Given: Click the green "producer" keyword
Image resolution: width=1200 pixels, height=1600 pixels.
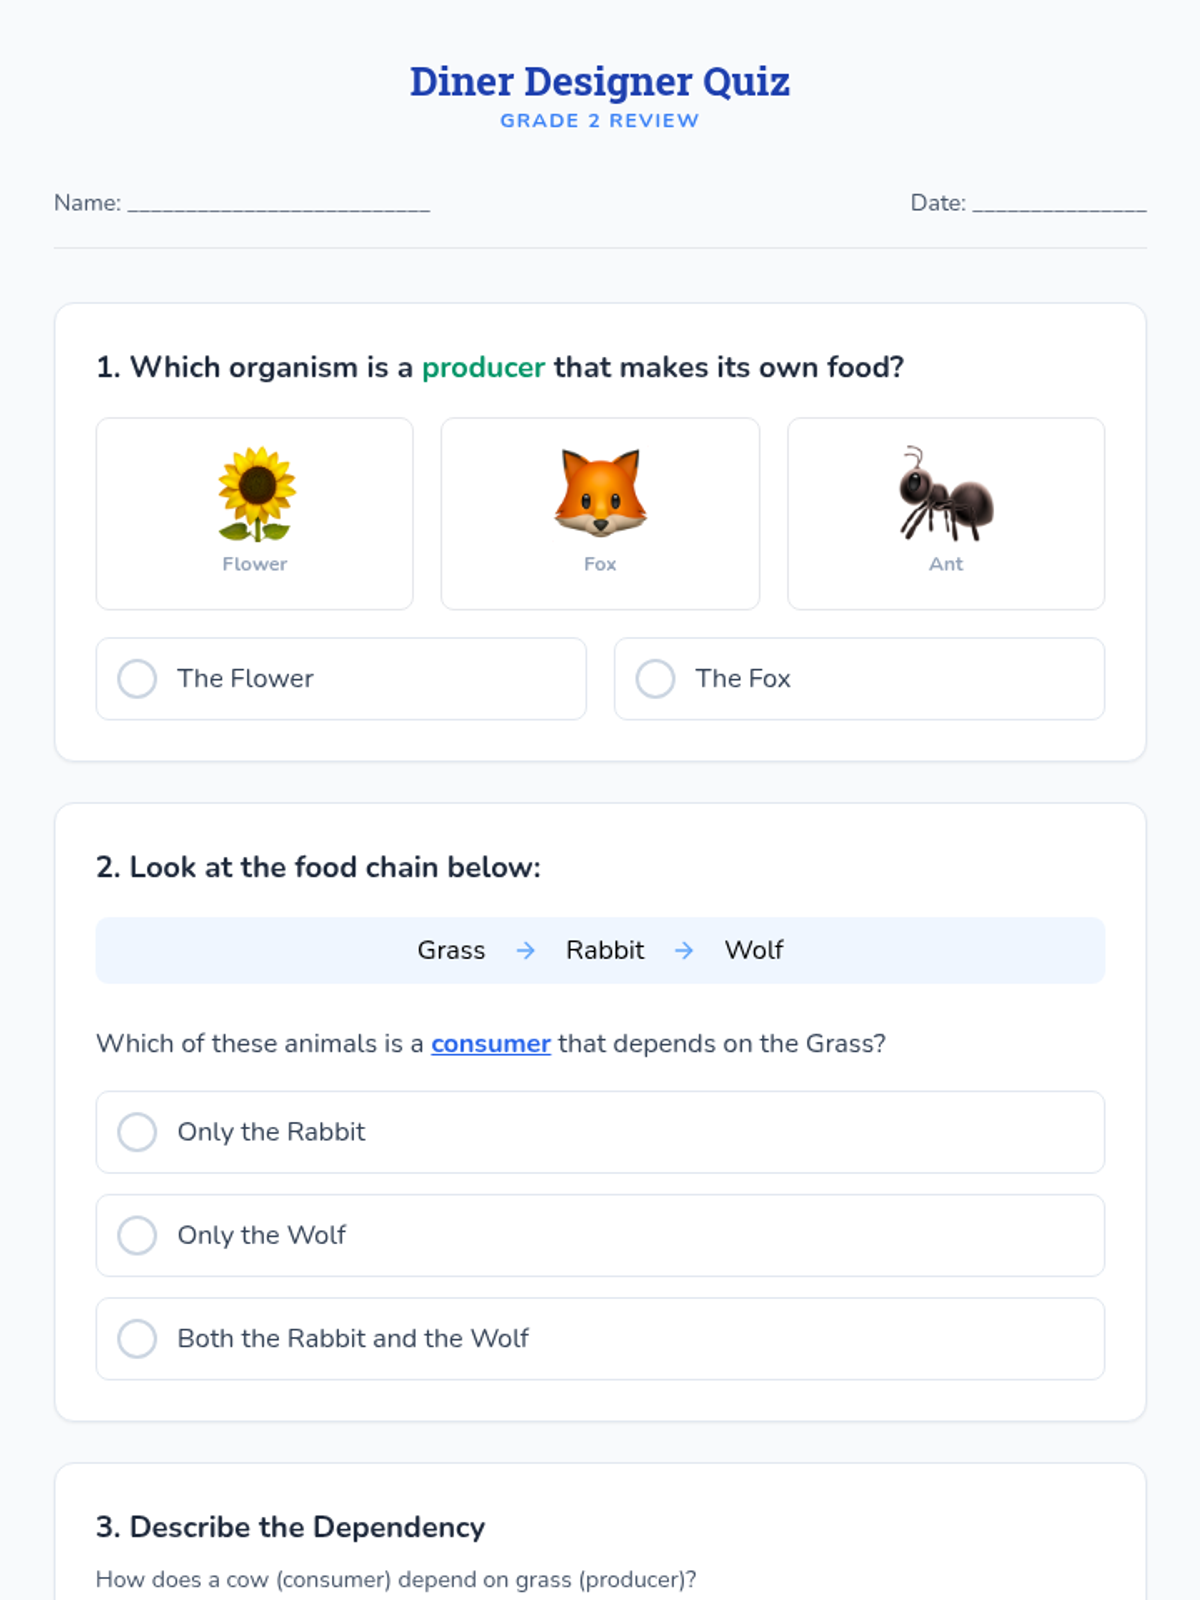Looking at the screenshot, I should click(483, 367).
